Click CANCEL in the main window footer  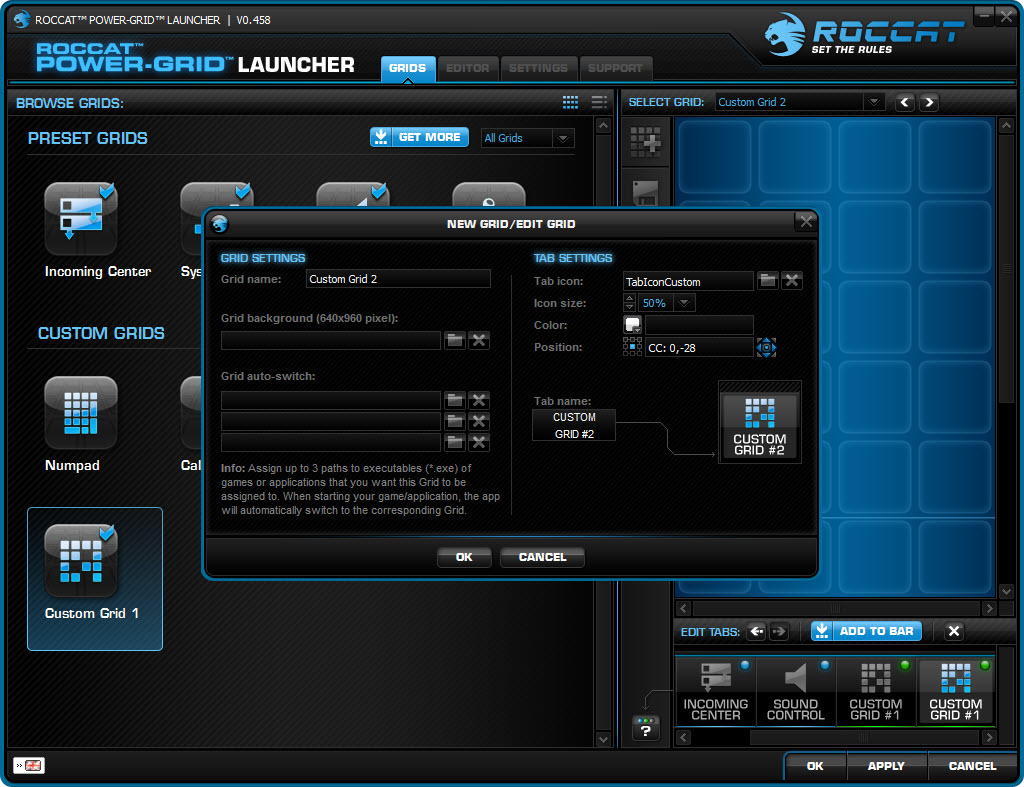972,766
